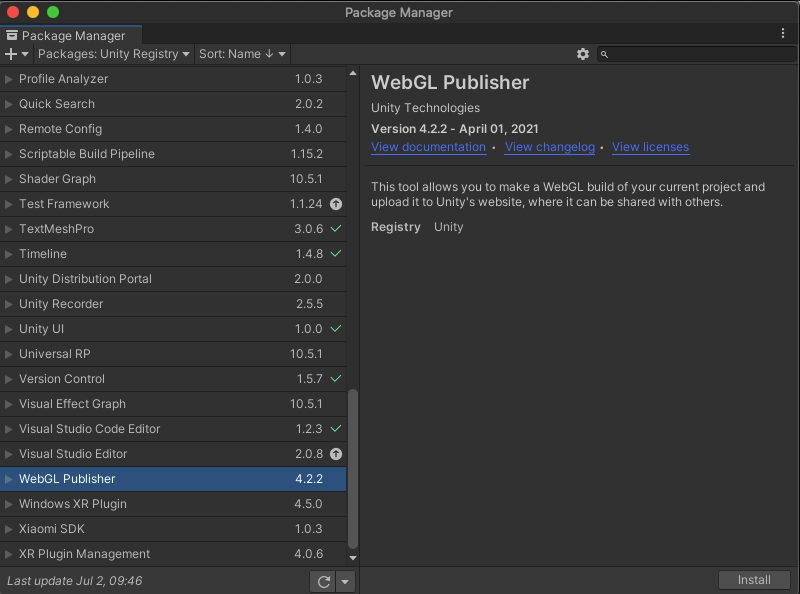Open the Sort: Name dropdown
Image resolution: width=800 pixels, height=594 pixels.
(242, 54)
